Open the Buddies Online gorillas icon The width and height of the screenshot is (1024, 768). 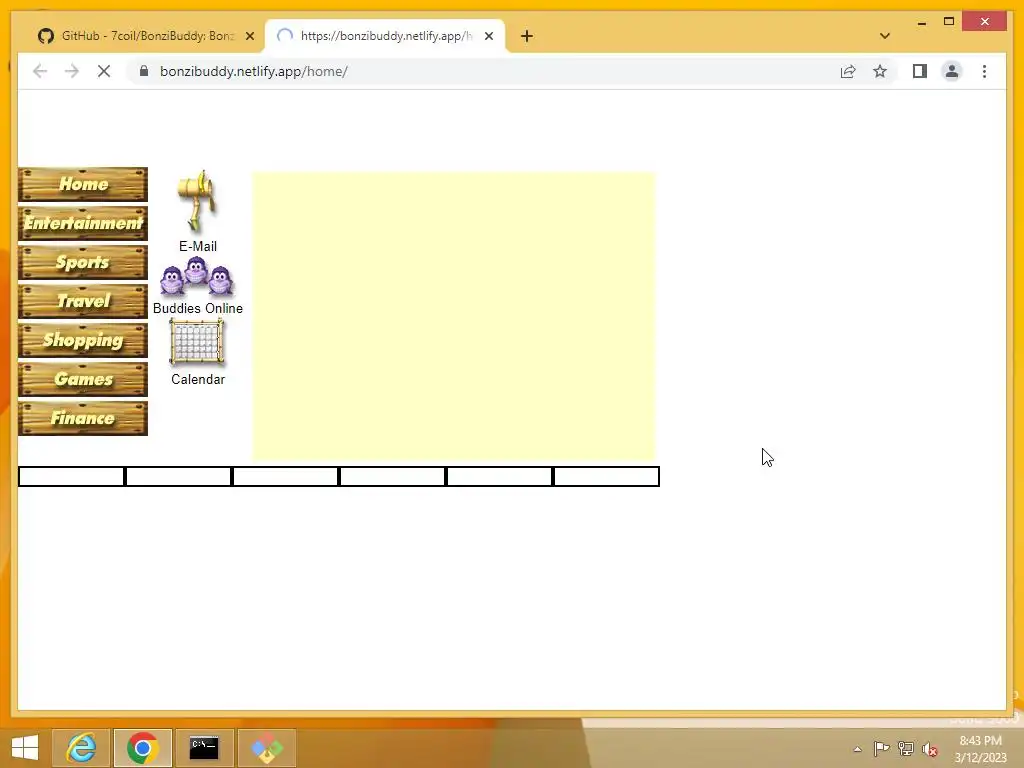pos(197,276)
